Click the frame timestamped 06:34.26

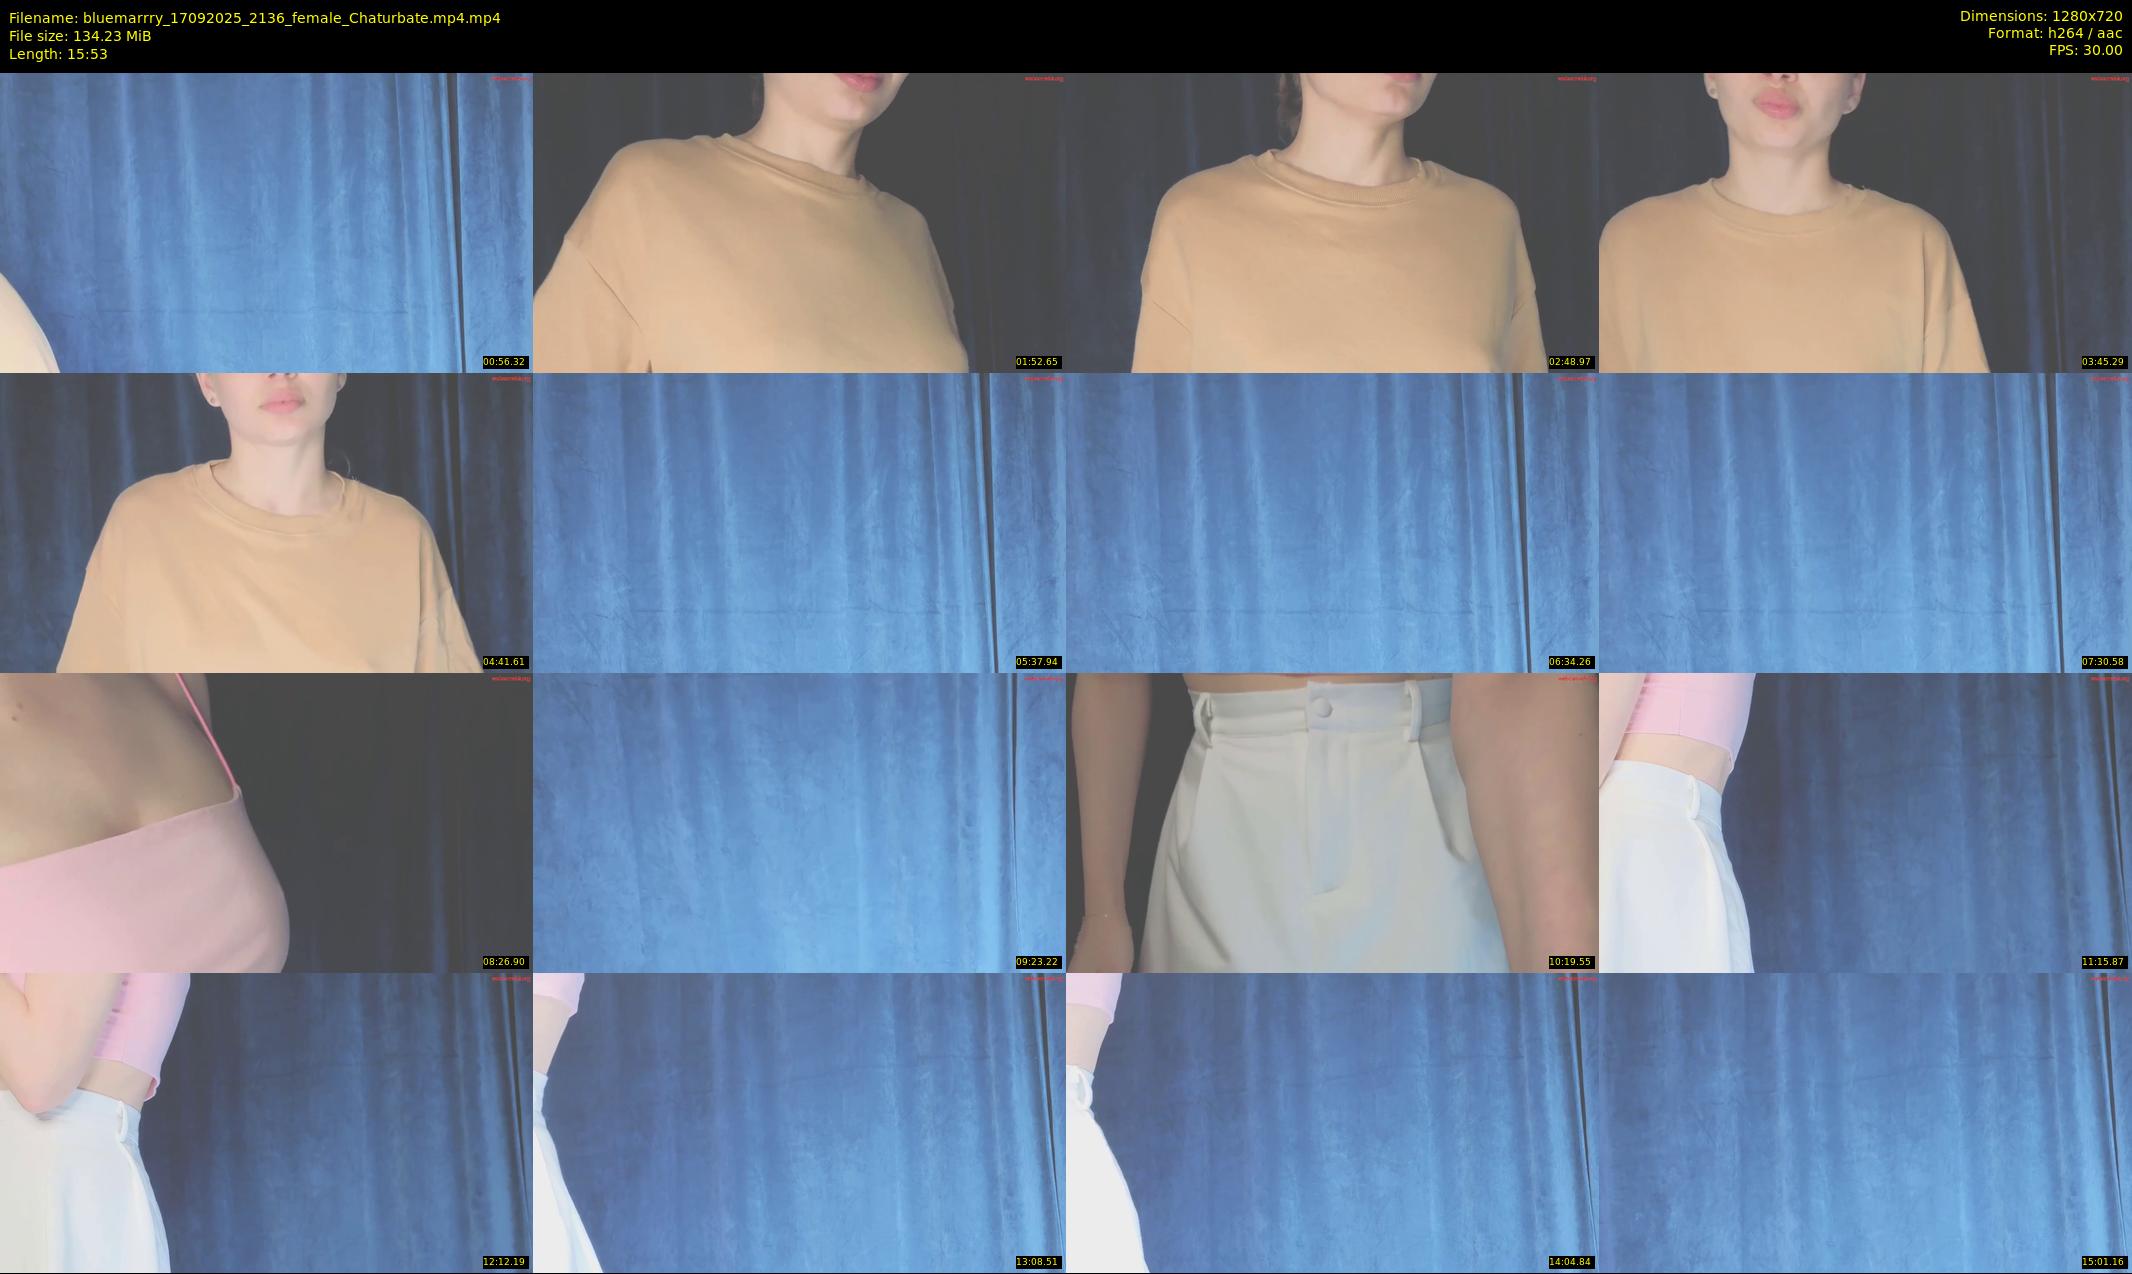coord(1332,522)
